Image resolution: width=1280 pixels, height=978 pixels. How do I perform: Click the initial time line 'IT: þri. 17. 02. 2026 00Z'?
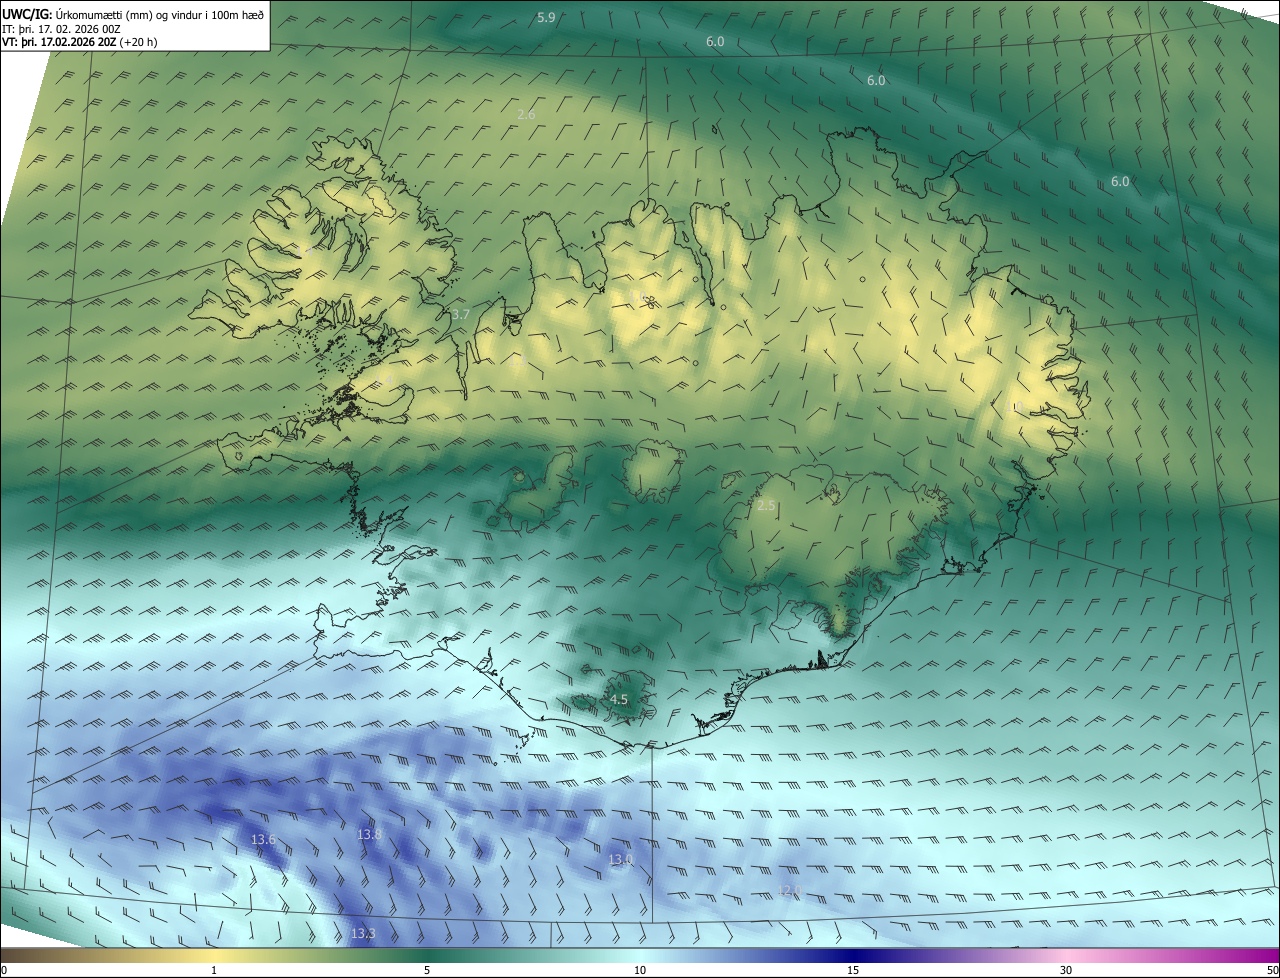[62, 29]
